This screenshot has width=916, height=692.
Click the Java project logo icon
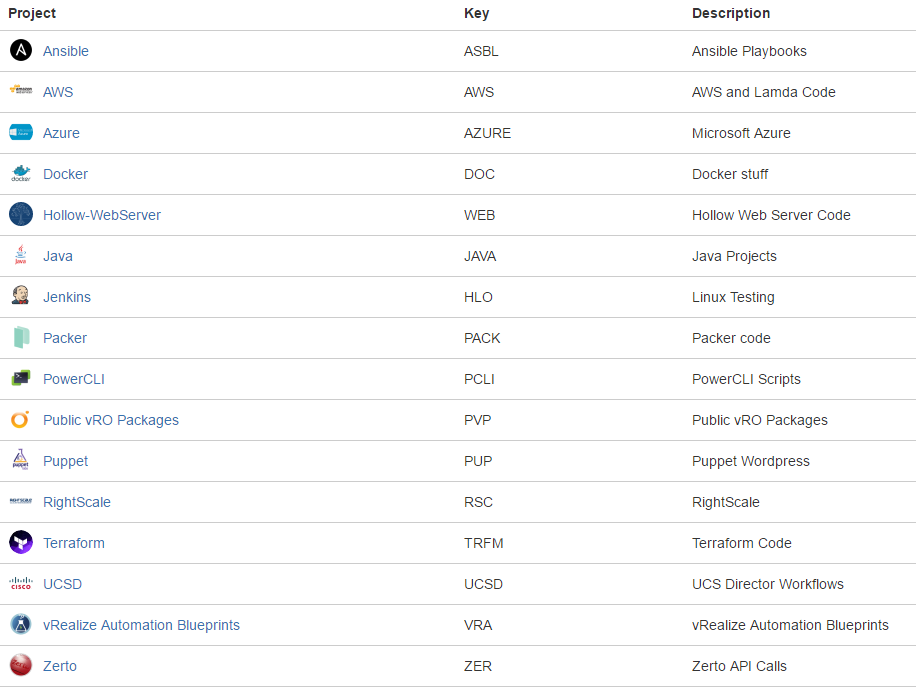tap(21, 256)
